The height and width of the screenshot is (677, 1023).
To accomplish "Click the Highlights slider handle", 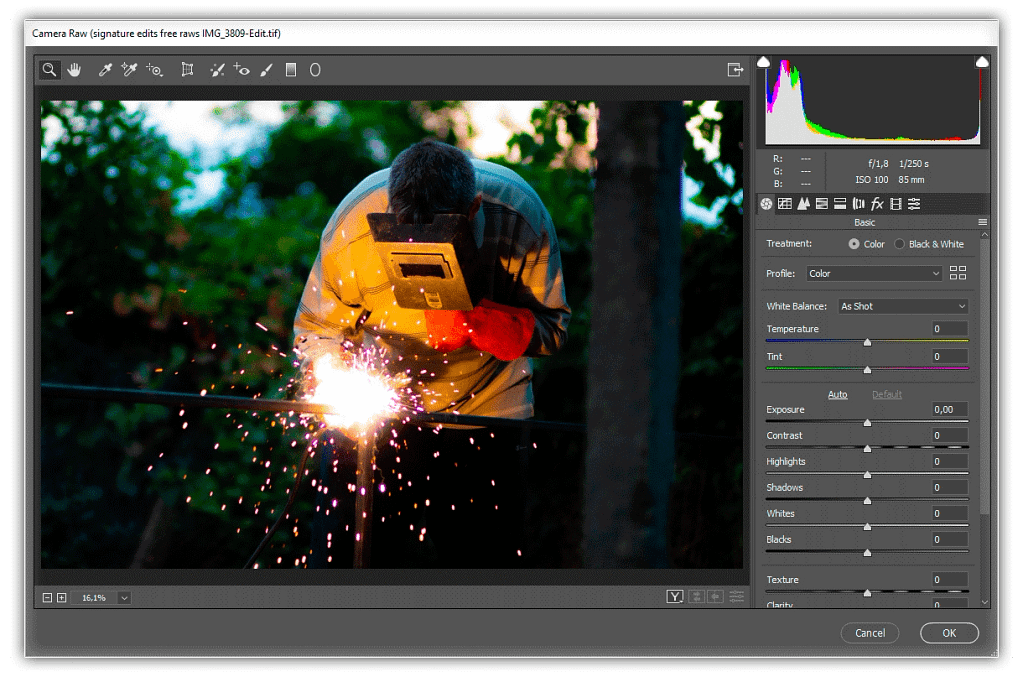I will [867, 475].
